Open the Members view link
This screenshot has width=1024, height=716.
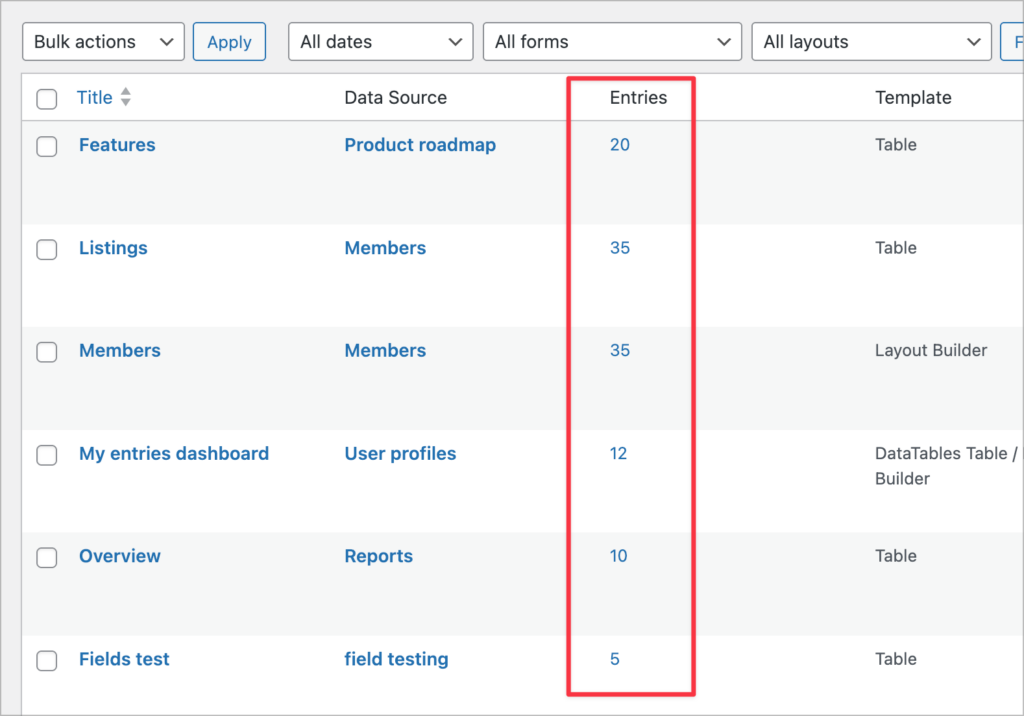click(119, 351)
